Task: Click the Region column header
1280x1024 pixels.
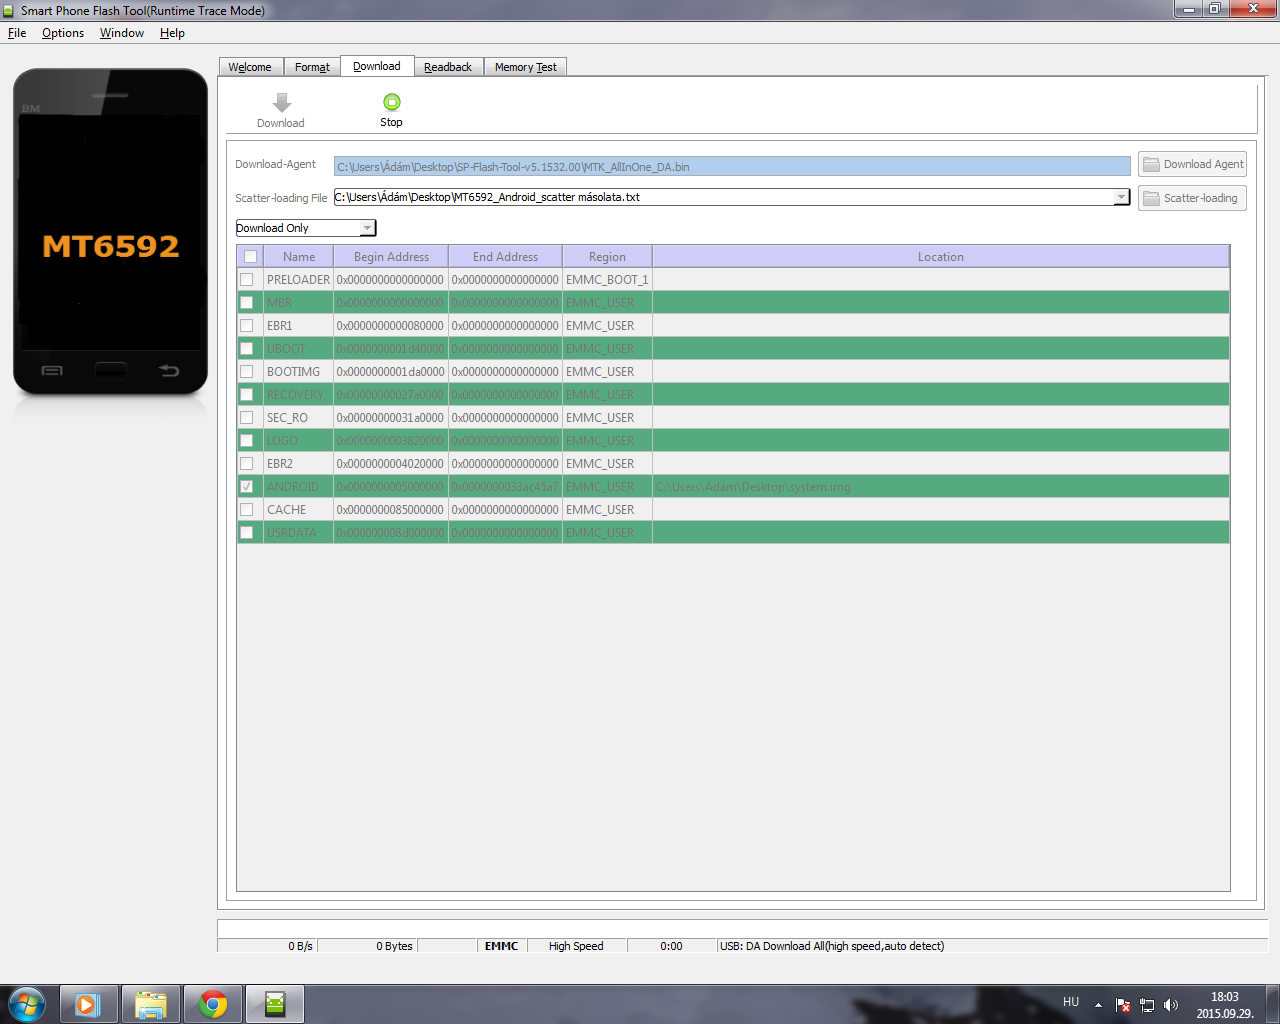Action: (607, 257)
